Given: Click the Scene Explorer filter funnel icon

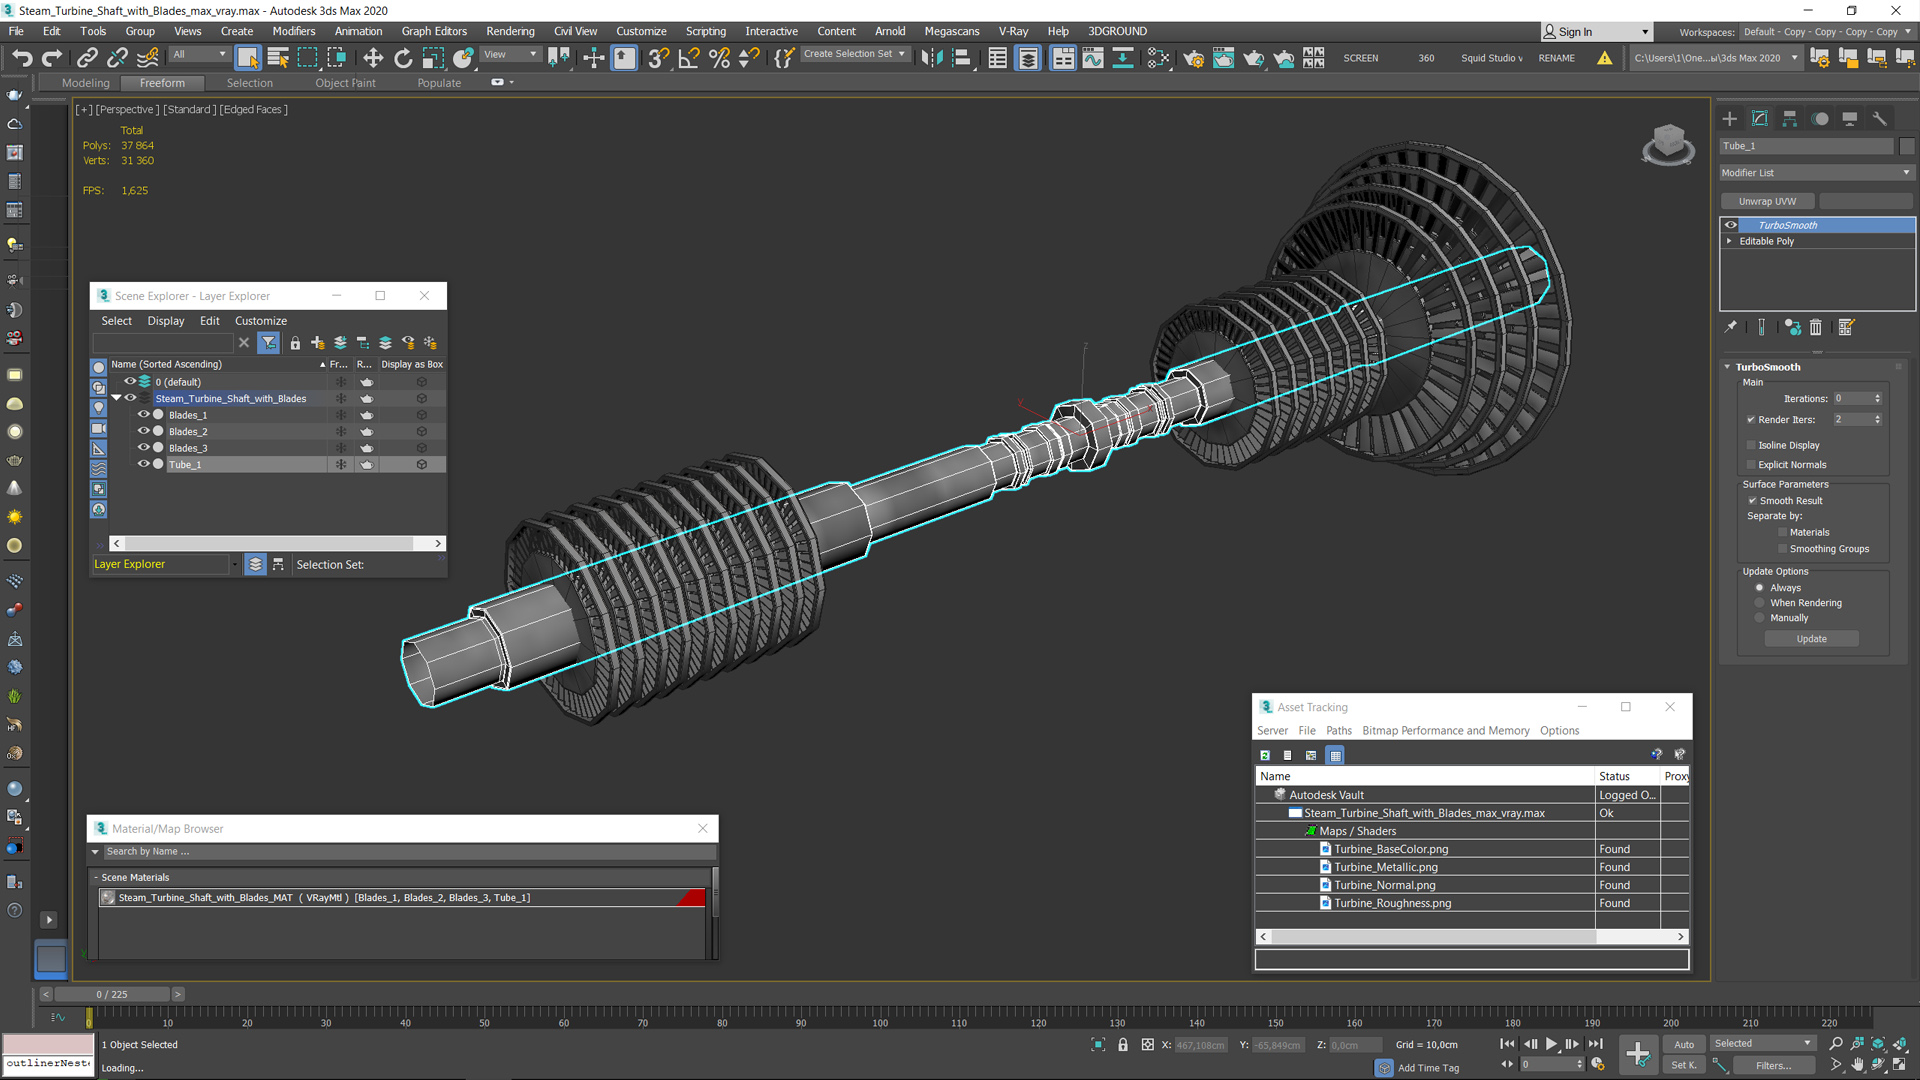Looking at the screenshot, I should click(269, 343).
